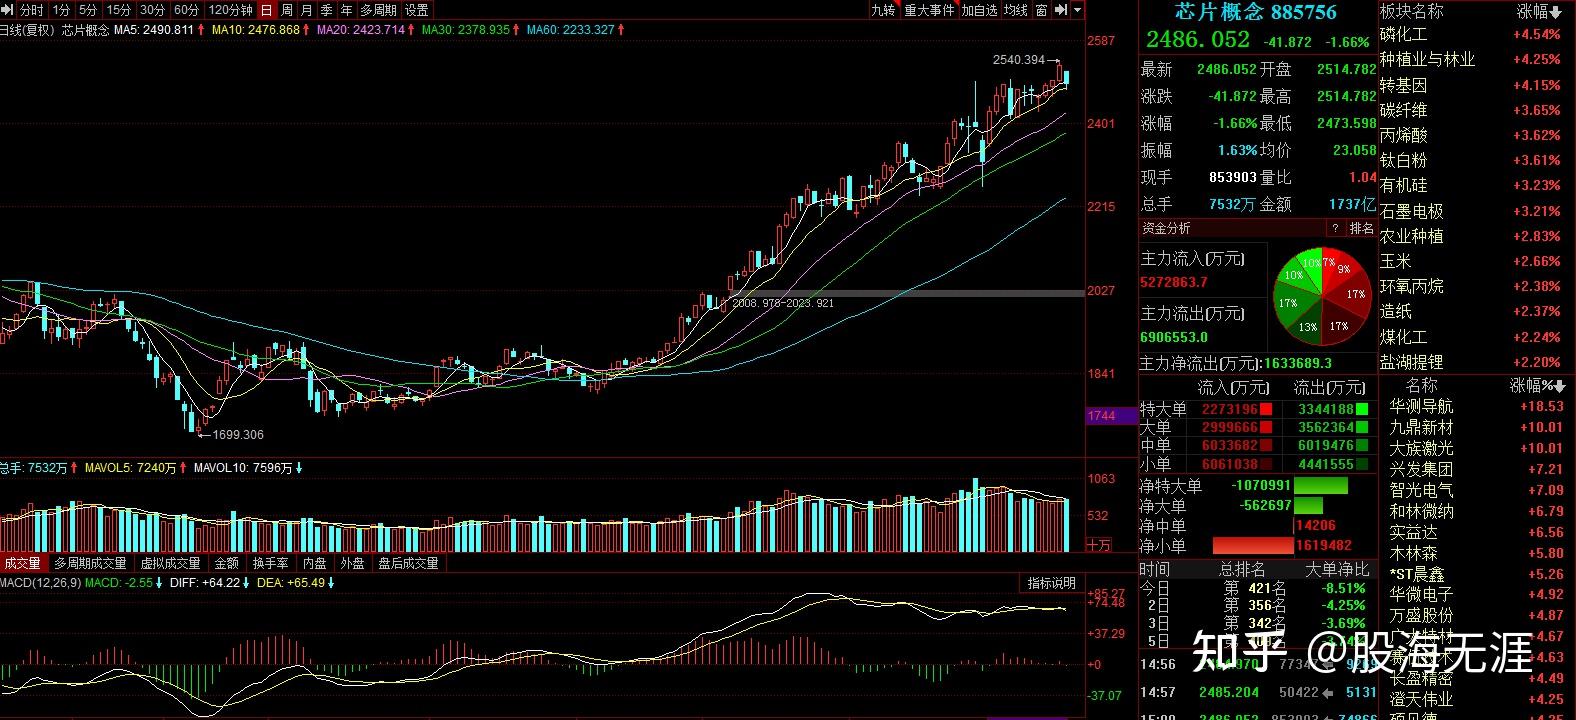Sort sector list by 涨幅 arrow
1576x720 pixels.
click(1556, 11)
